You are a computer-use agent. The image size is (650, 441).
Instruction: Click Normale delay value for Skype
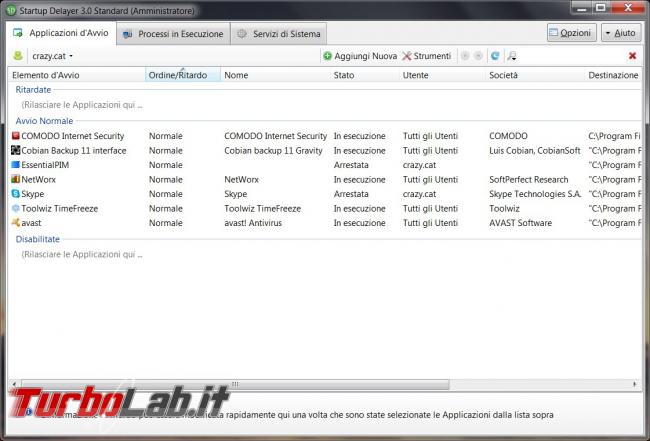(x=166, y=194)
